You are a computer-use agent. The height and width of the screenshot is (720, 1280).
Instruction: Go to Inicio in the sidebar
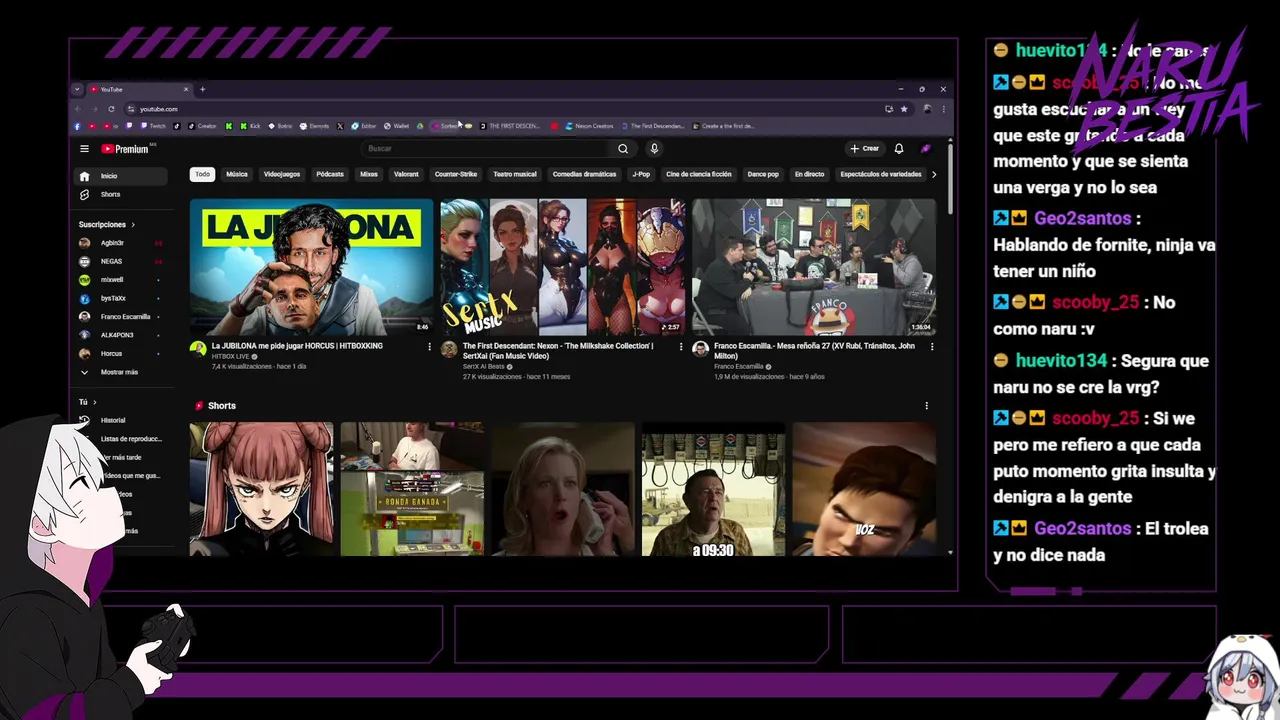(123, 176)
